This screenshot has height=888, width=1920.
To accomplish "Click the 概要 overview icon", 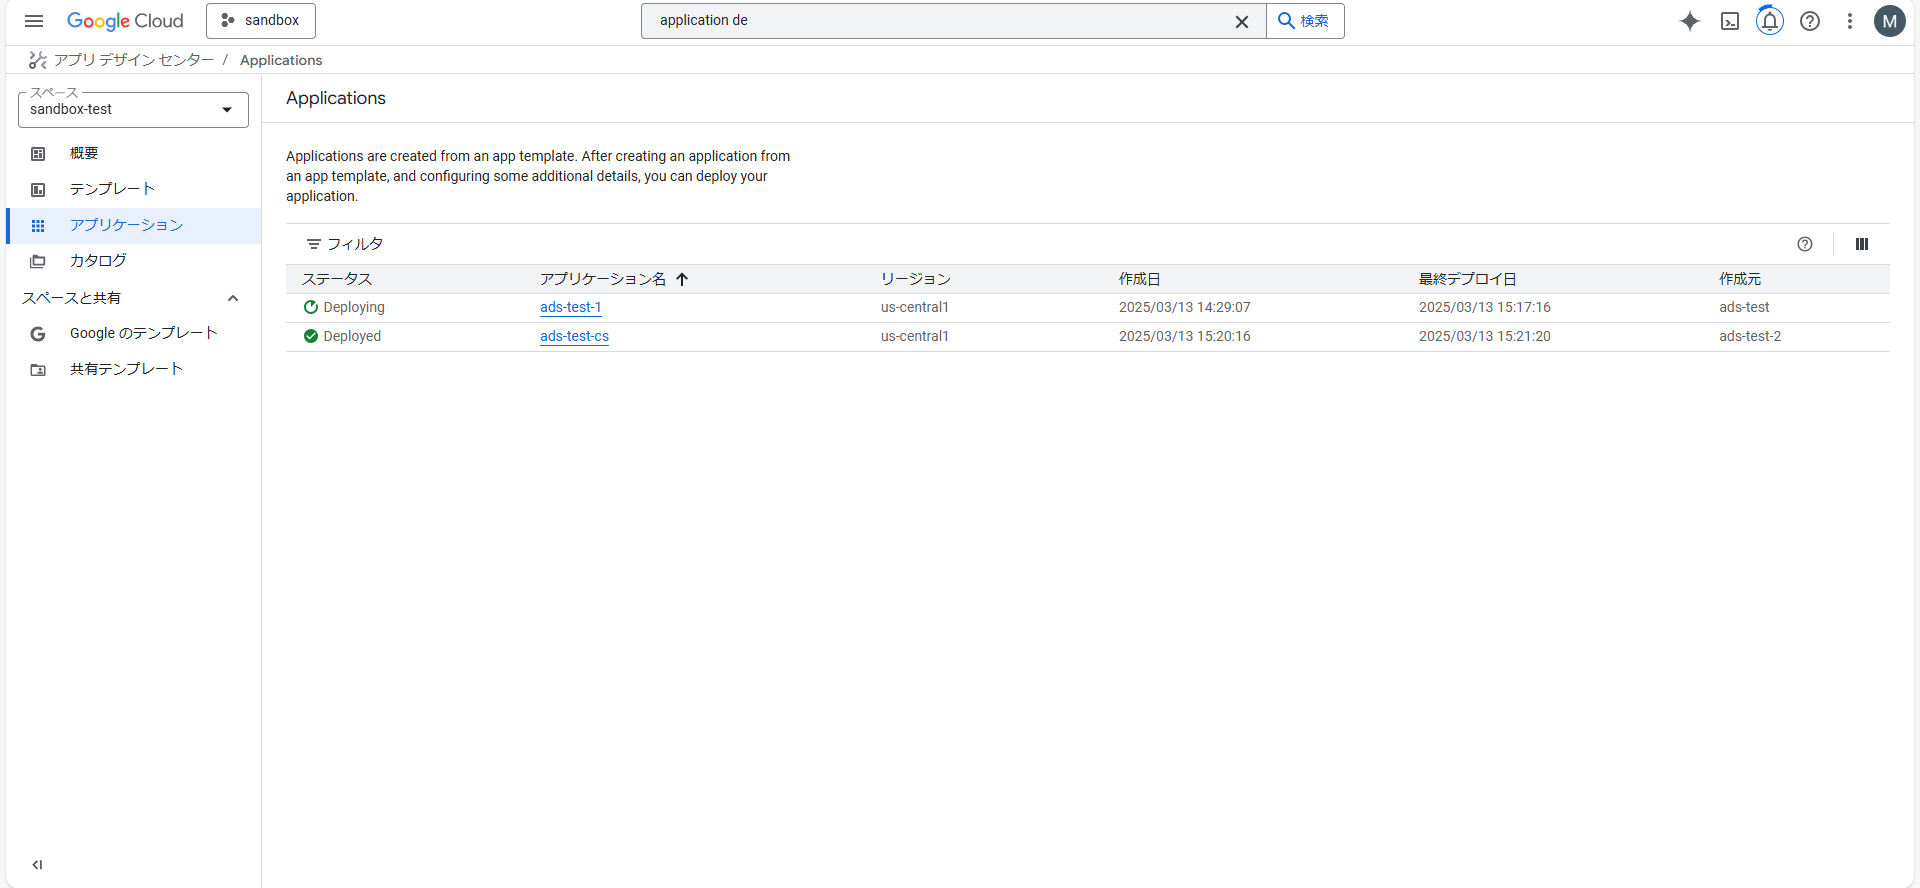I will tap(38, 153).
